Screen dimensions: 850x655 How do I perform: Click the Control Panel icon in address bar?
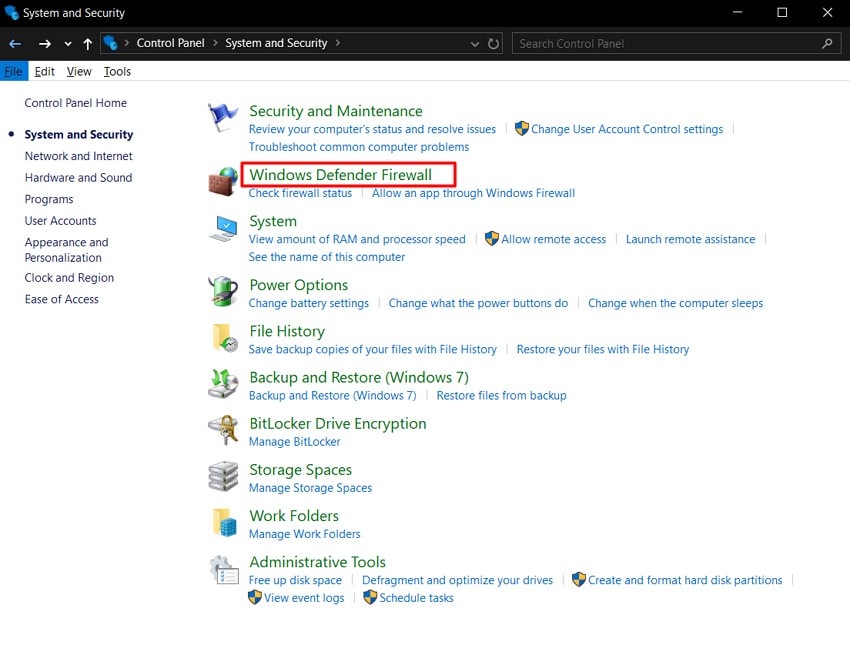tap(110, 43)
